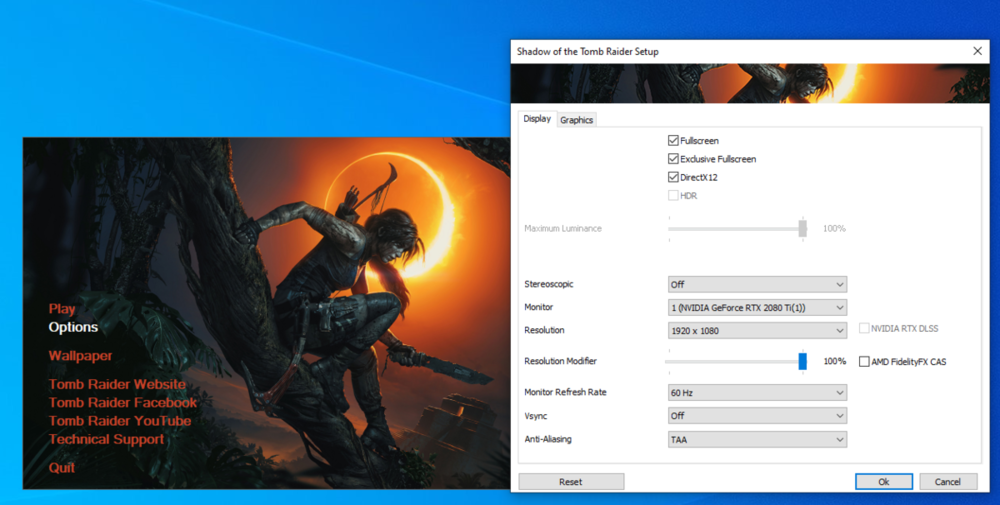1000x505 pixels.
Task: Confirm settings with the Ok button
Action: (883, 481)
